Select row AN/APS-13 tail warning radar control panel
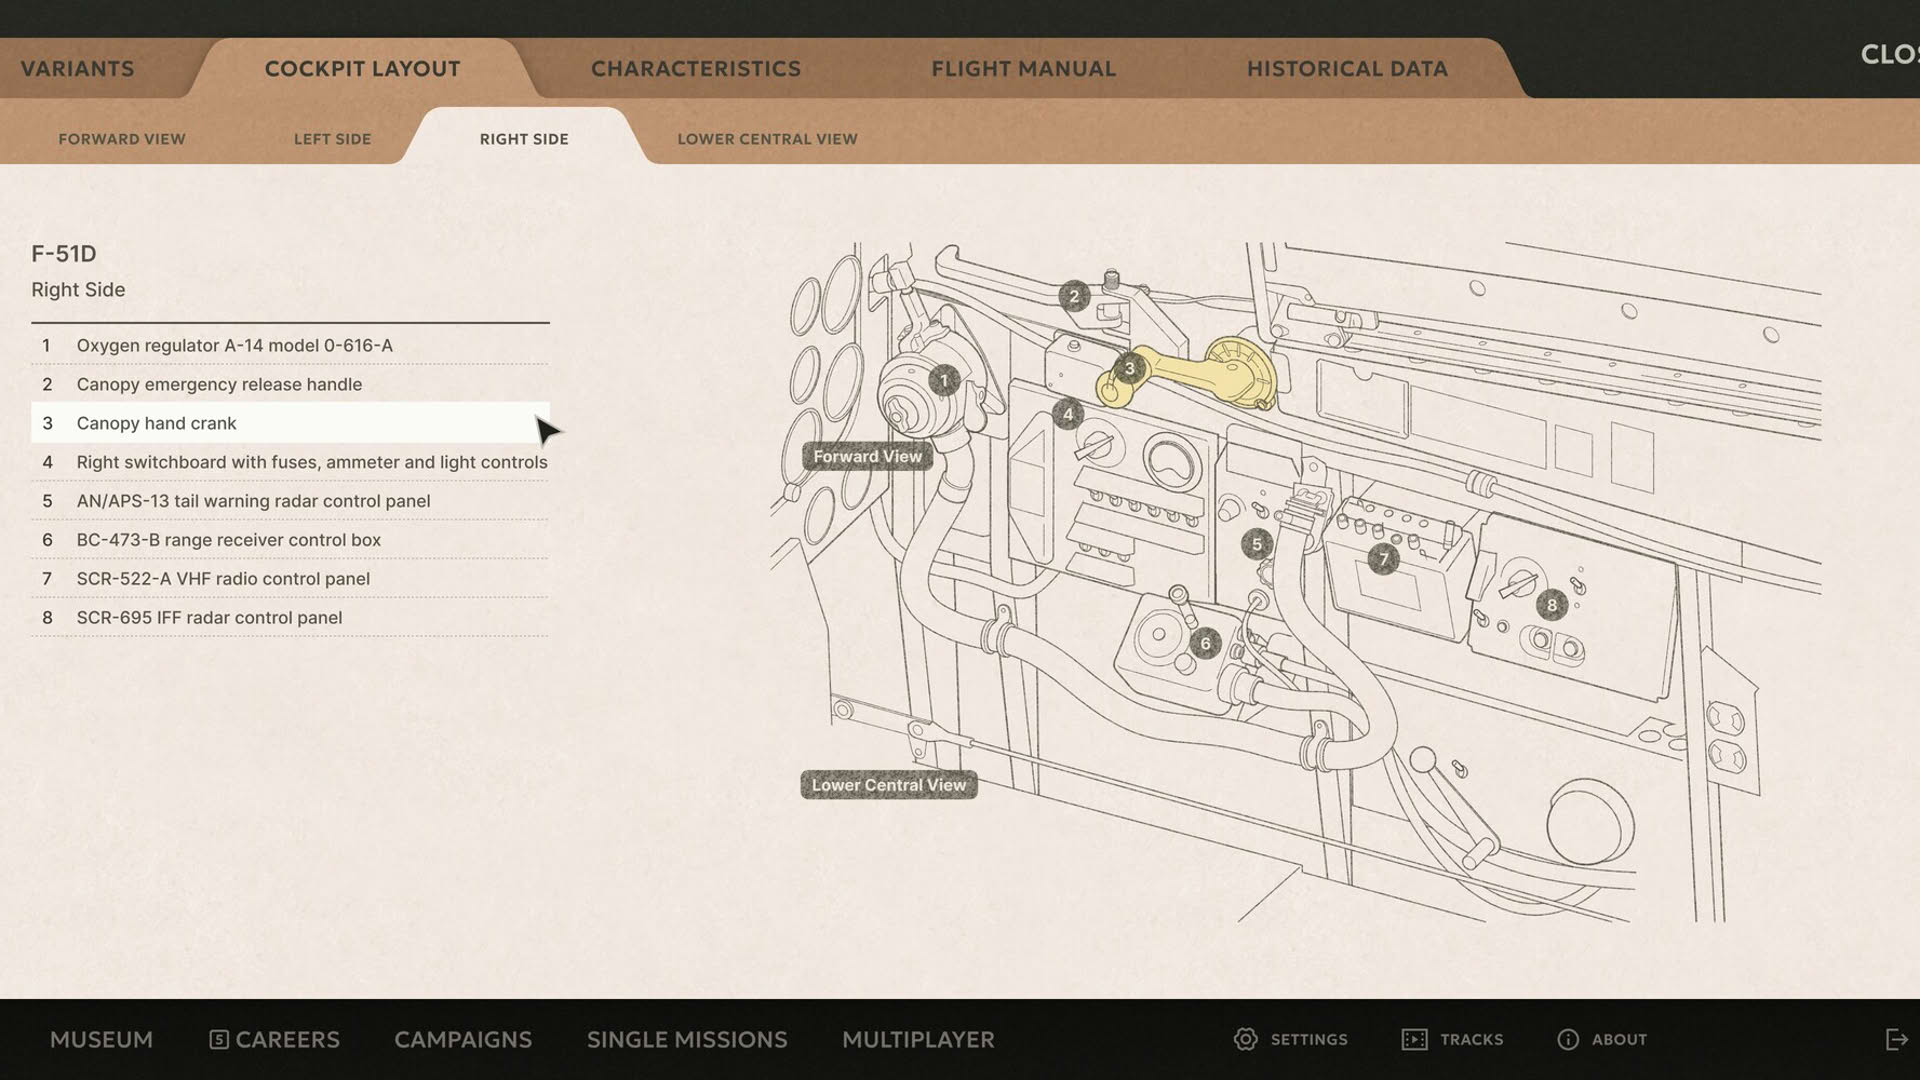1920x1080 pixels. (x=290, y=501)
